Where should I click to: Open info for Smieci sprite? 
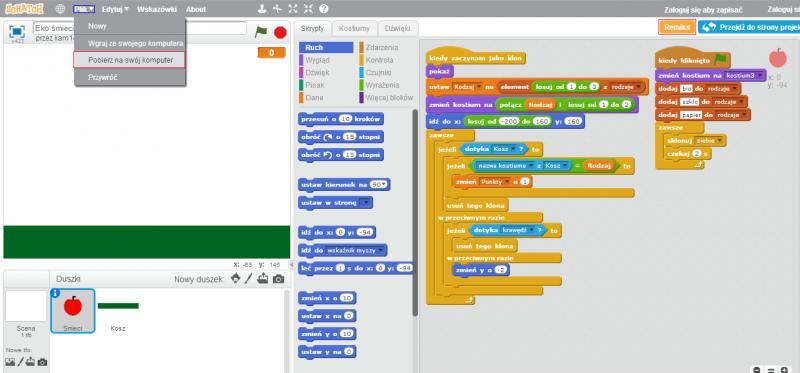pyautogui.click(x=56, y=293)
